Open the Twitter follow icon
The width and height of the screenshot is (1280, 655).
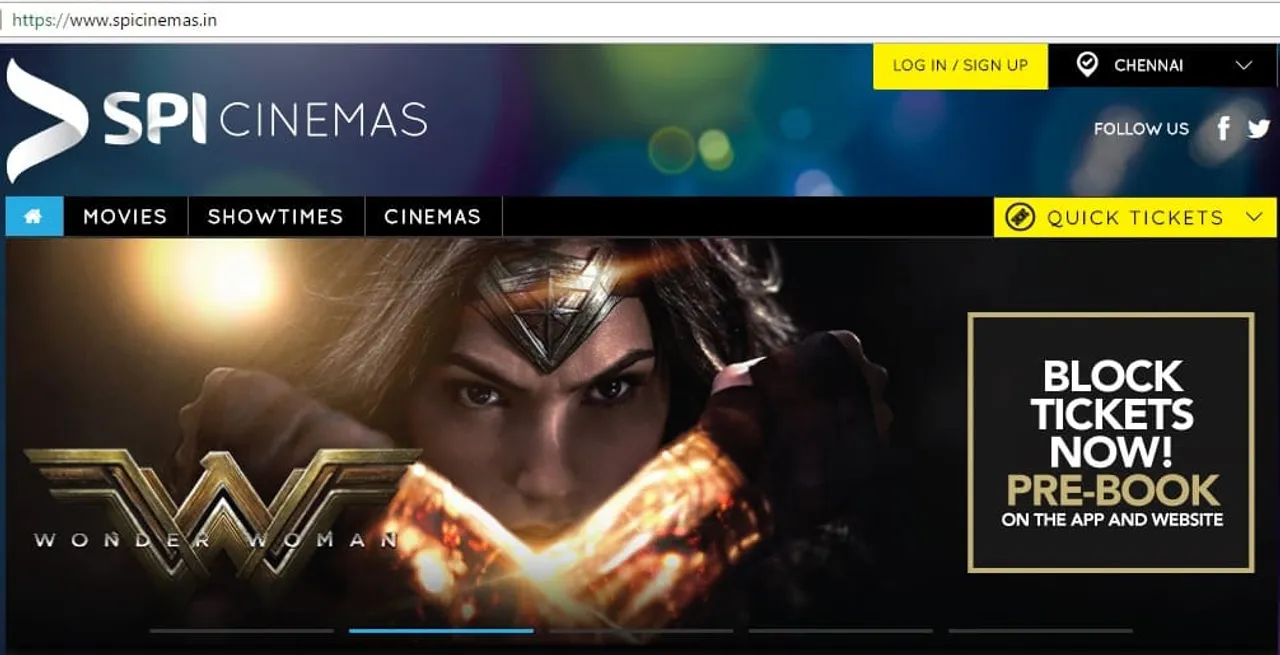click(x=1259, y=128)
